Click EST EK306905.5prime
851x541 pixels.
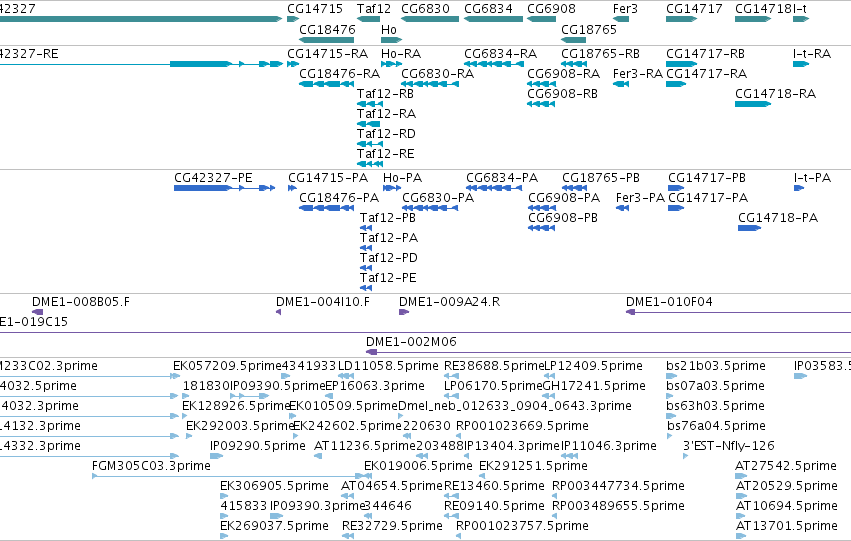(274, 486)
